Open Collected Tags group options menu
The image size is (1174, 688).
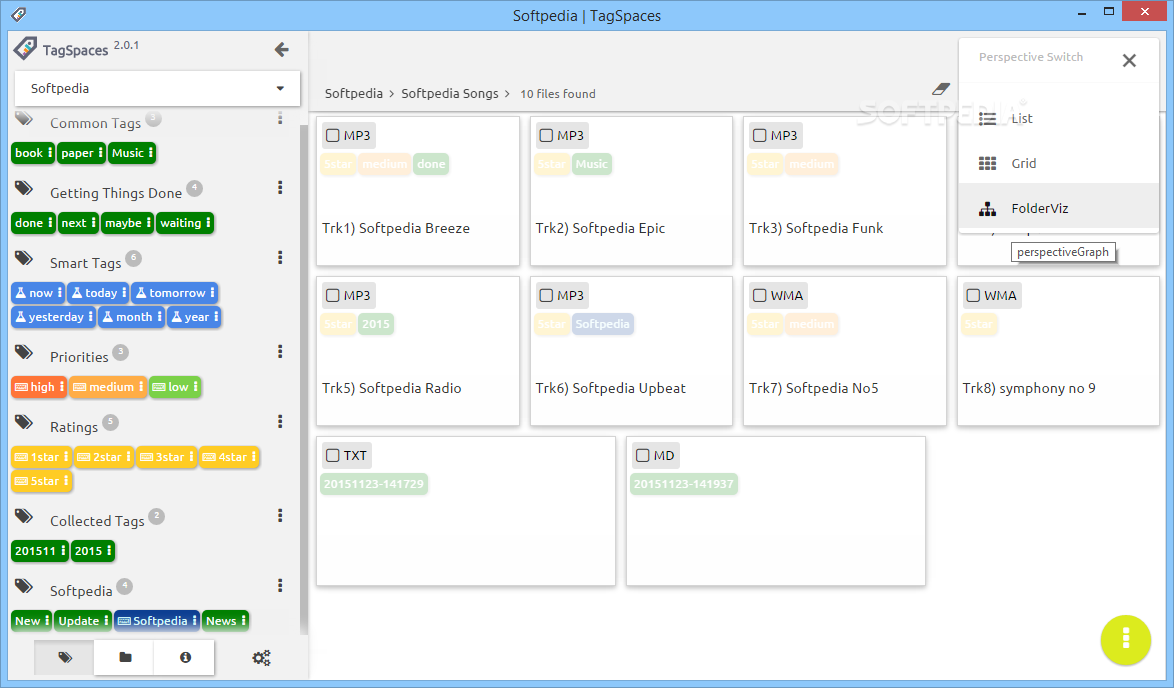[280, 516]
